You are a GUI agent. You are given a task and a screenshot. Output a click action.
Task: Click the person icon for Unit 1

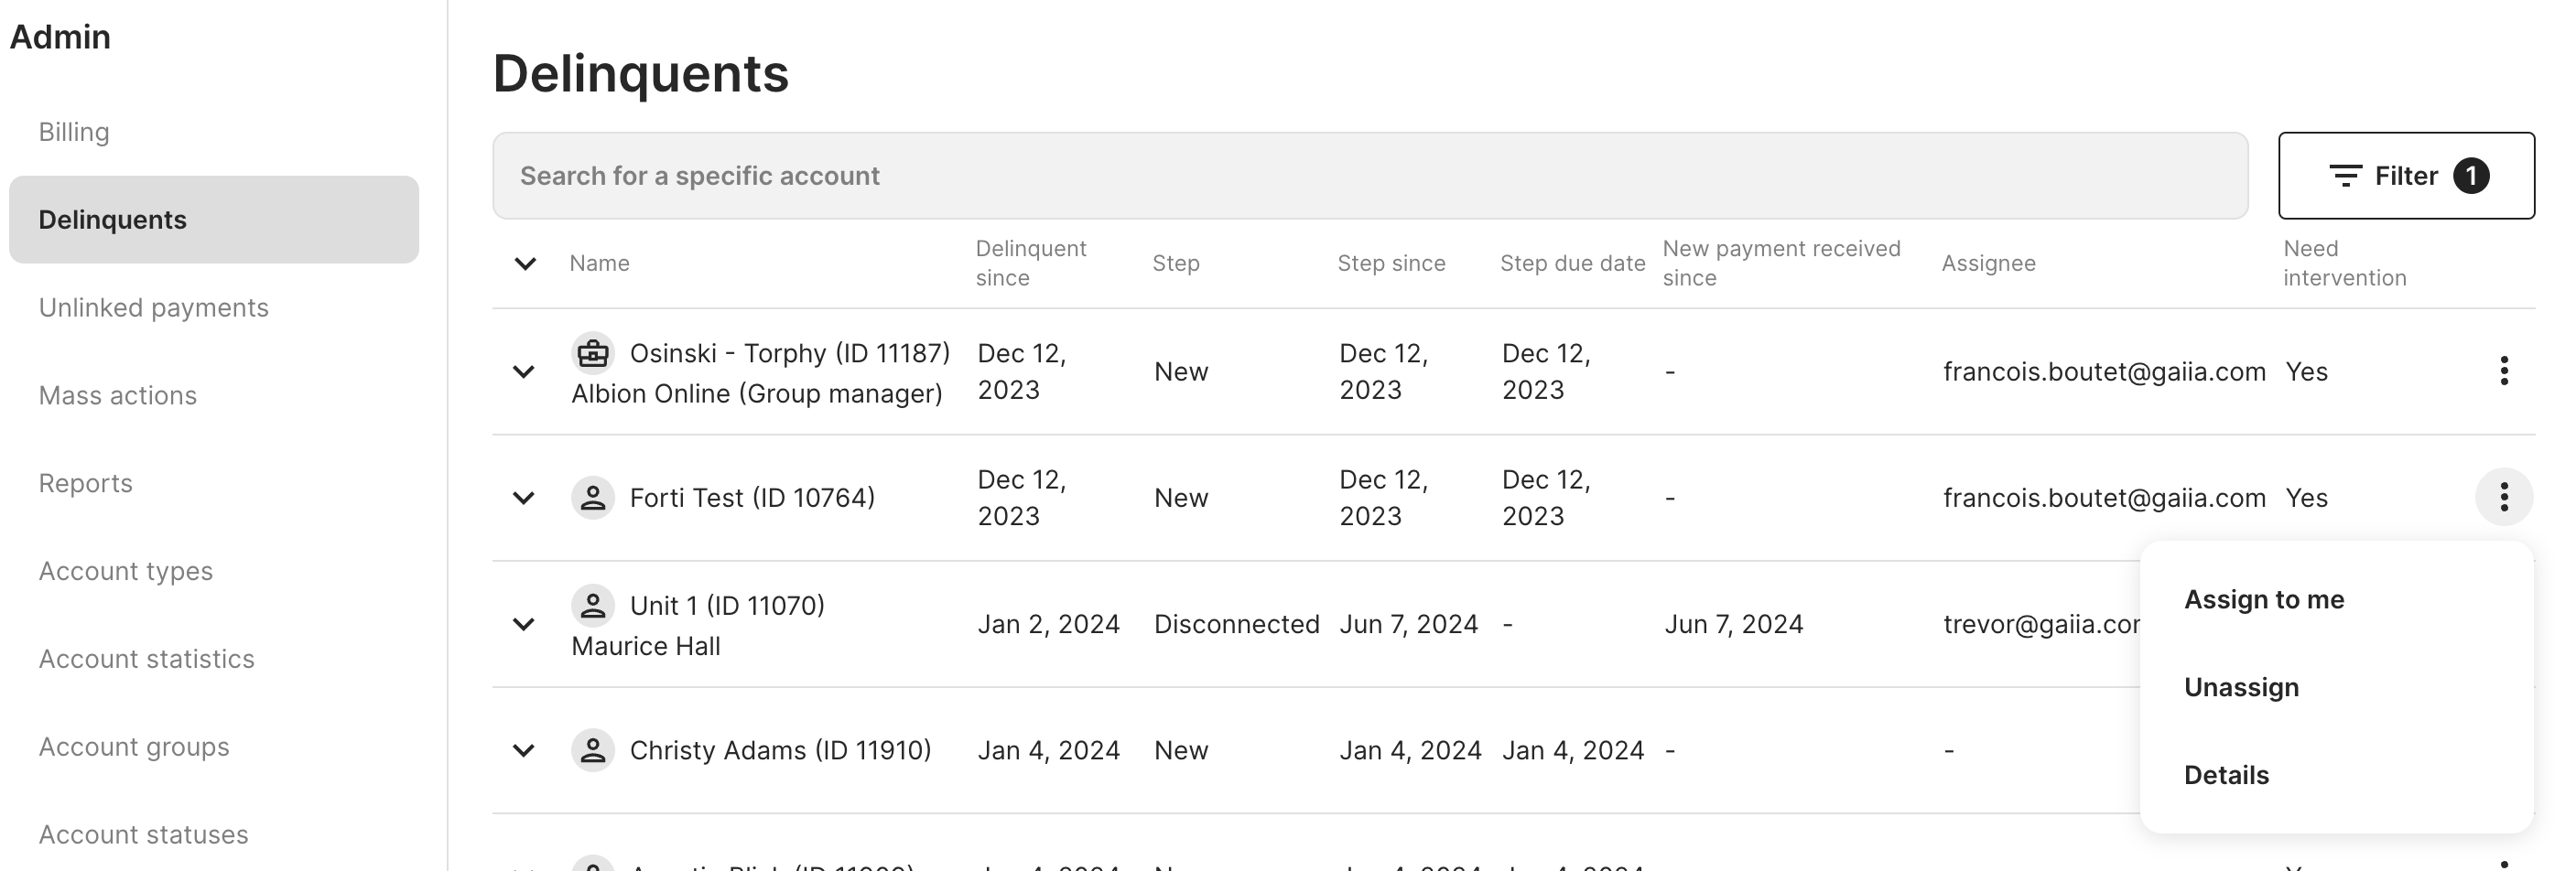point(593,605)
